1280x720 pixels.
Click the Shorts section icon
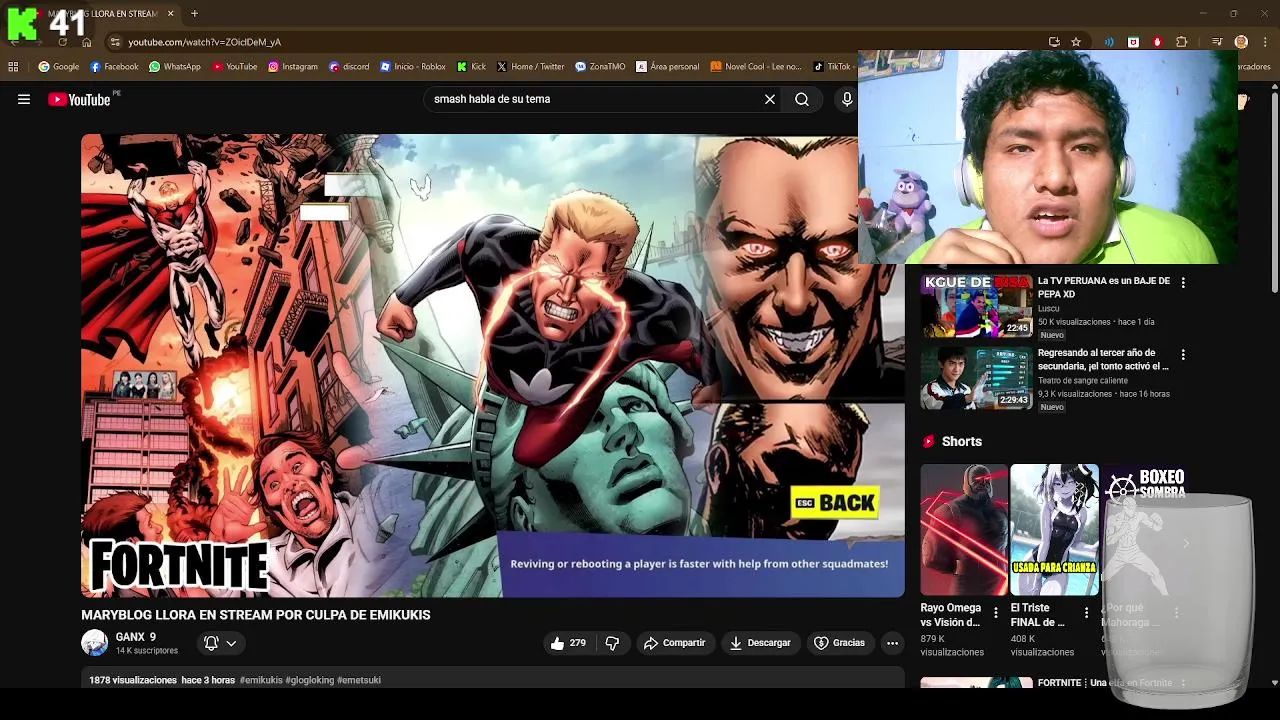pos(929,441)
